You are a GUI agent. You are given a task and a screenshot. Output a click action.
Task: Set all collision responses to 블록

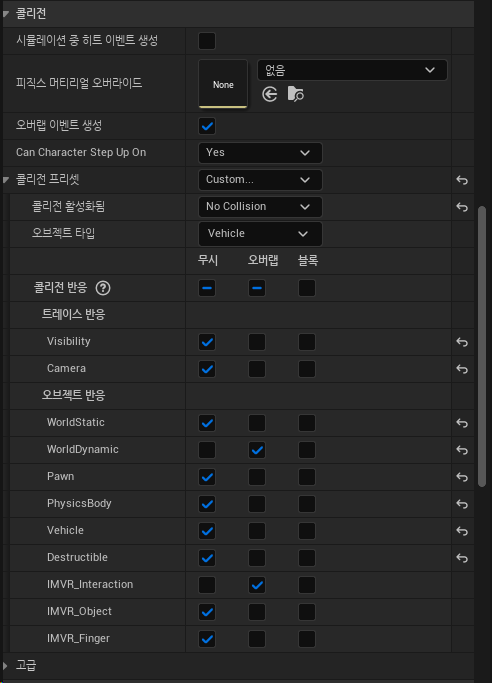coord(307,288)
